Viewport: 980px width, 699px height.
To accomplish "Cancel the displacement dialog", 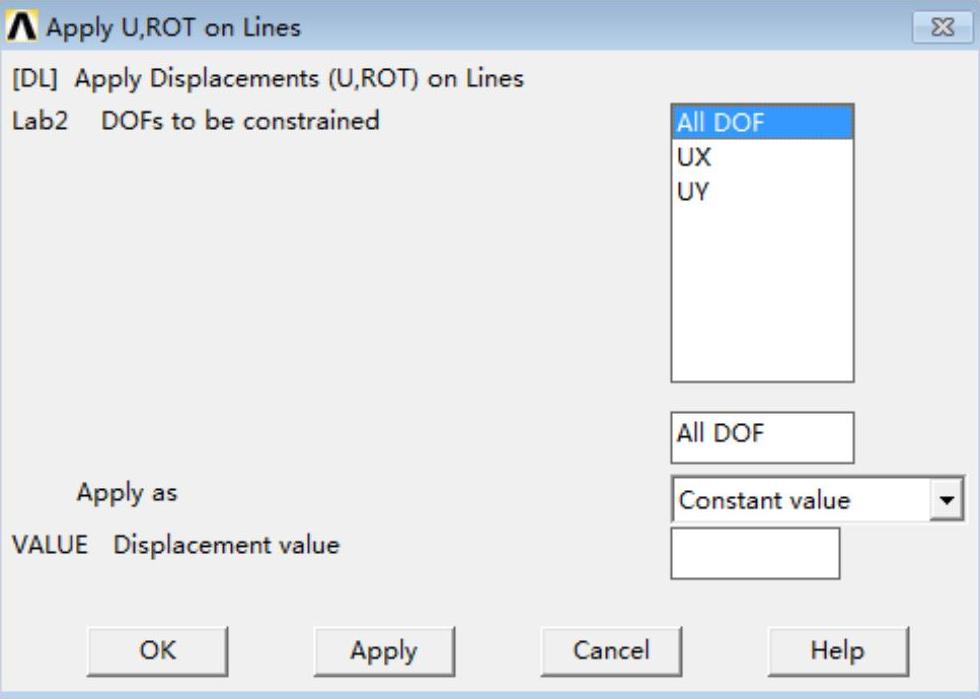I will 611,651.
